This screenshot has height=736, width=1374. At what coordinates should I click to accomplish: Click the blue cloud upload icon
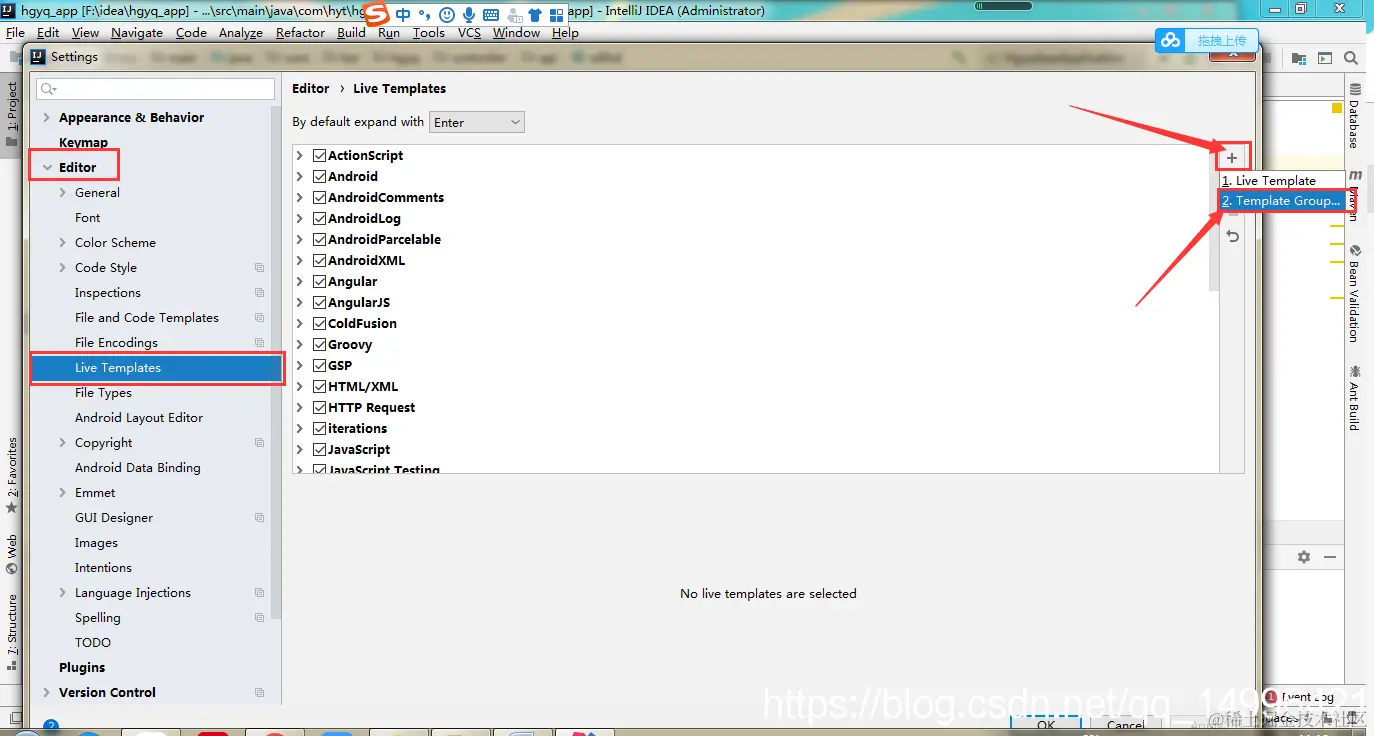1171,40
